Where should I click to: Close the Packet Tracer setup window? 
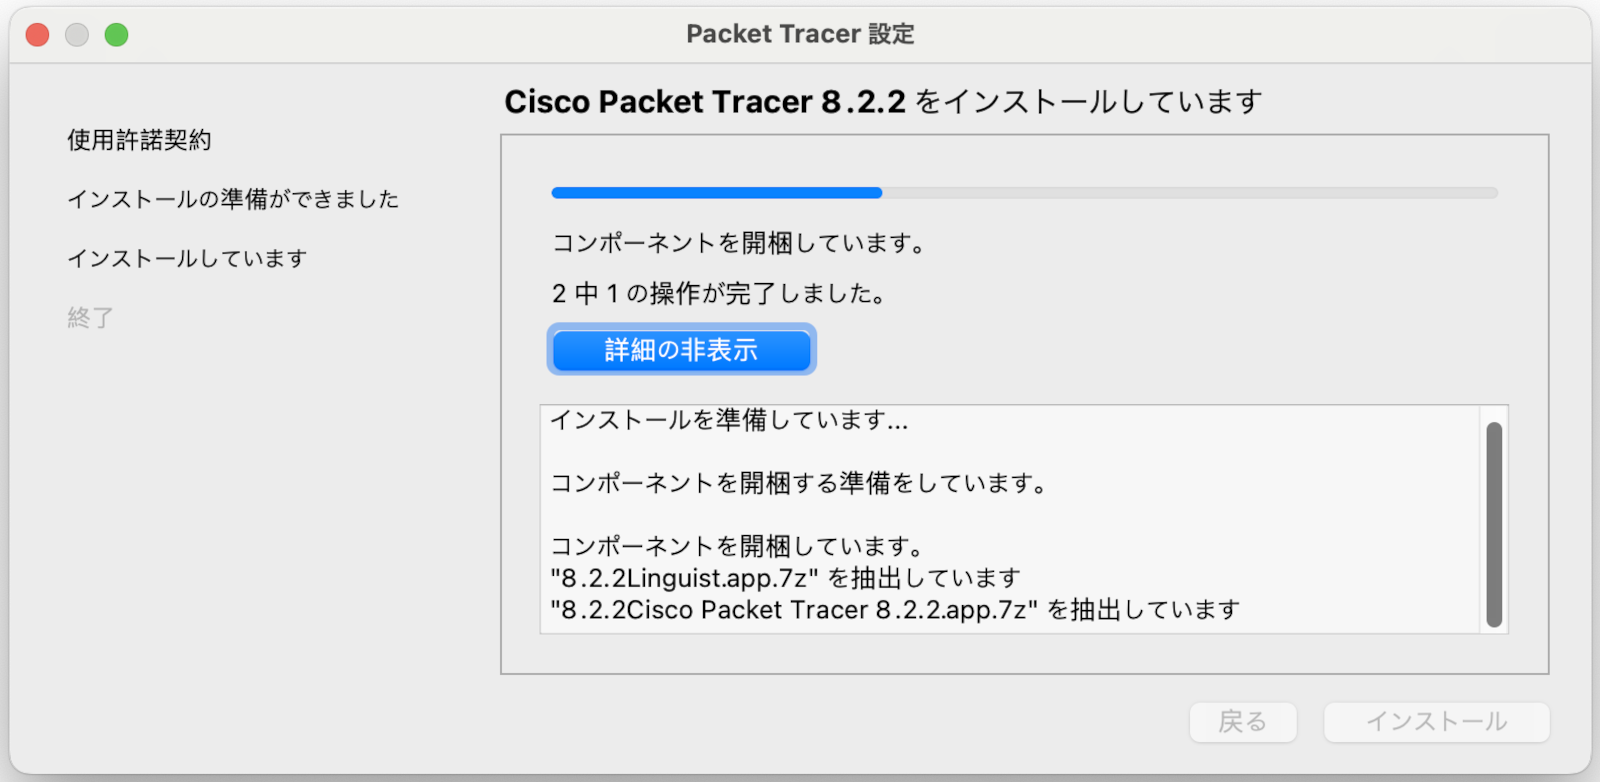pos(38,35)
